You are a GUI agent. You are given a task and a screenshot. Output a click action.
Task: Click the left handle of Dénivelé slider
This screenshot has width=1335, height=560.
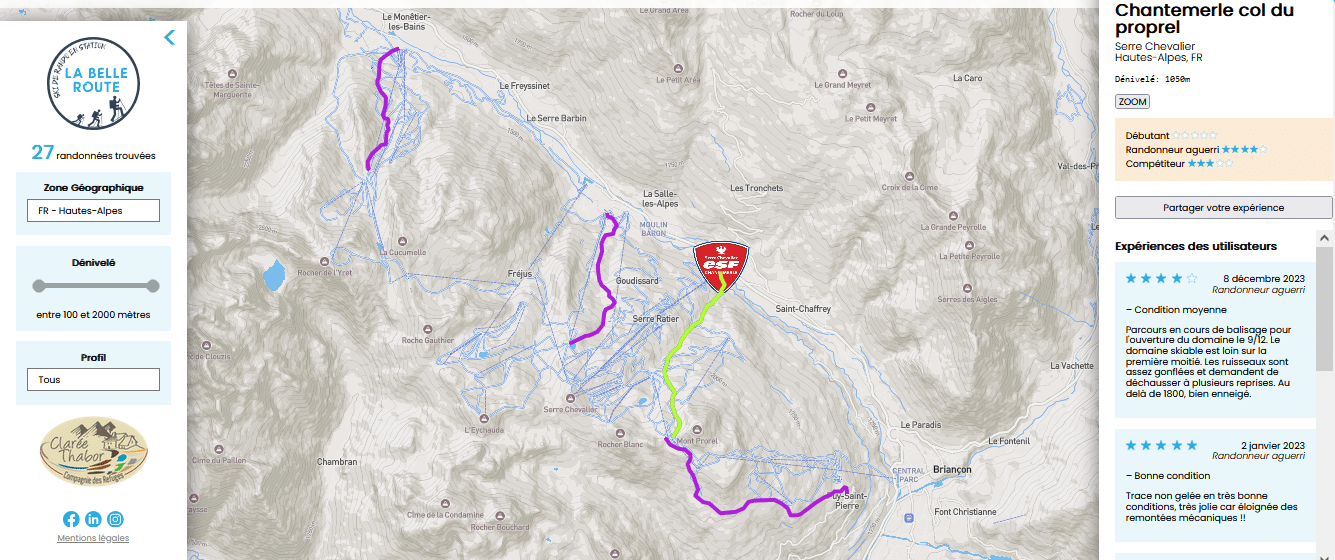point(39,286)
